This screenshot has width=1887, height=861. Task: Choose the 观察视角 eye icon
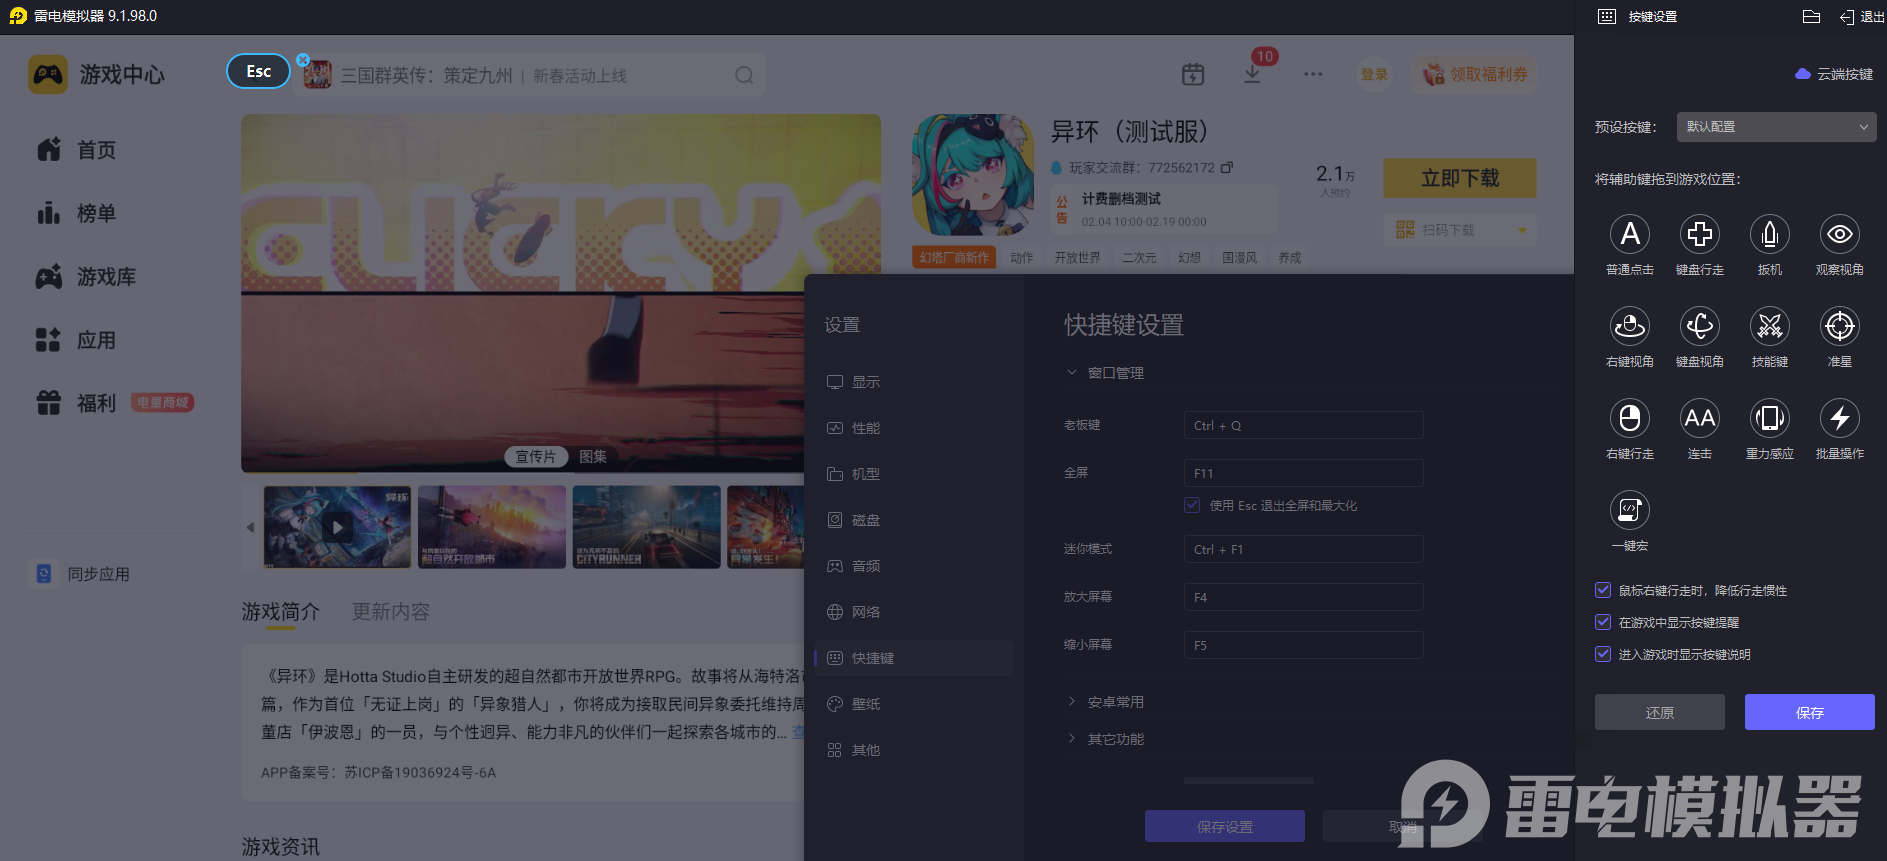tap(1839, 235)
